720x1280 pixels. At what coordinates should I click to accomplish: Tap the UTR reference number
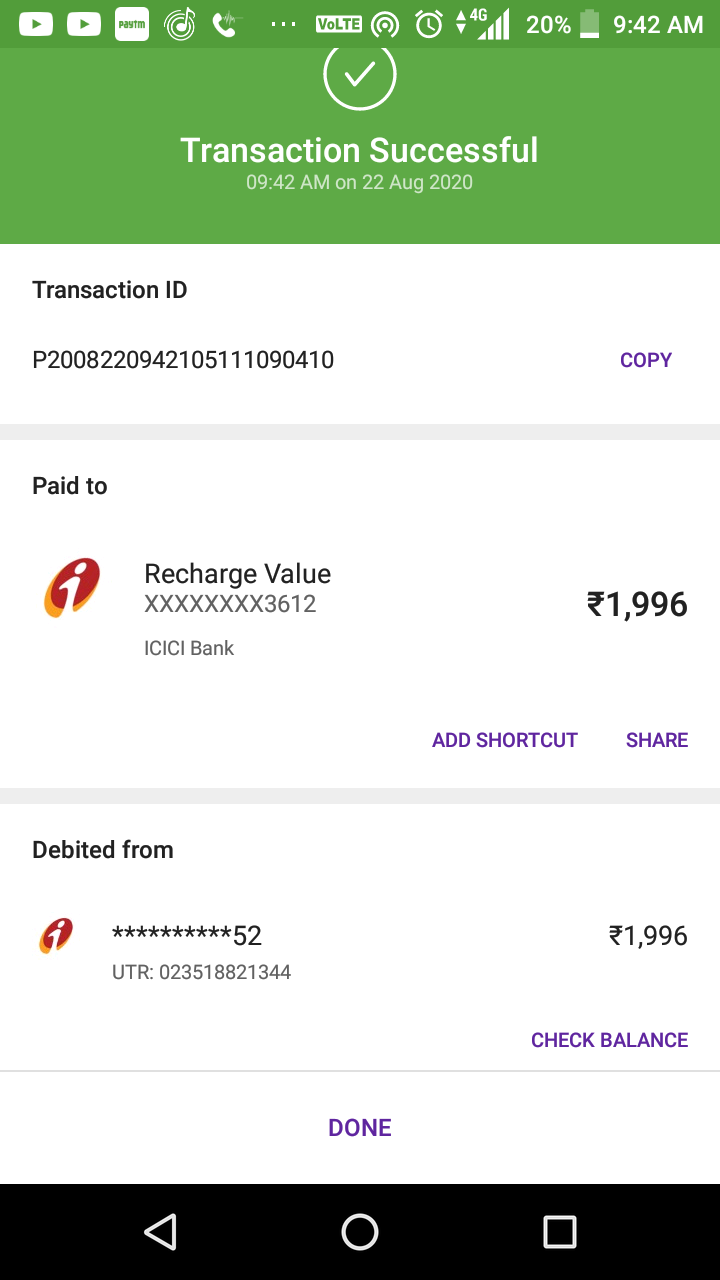pyautogui.click(x=201, y=972)
